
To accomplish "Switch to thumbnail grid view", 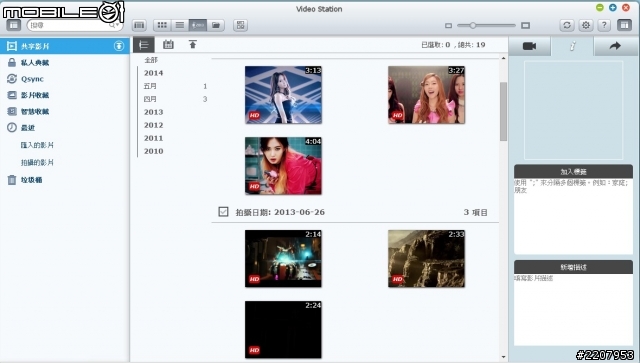I will (162, 25).
